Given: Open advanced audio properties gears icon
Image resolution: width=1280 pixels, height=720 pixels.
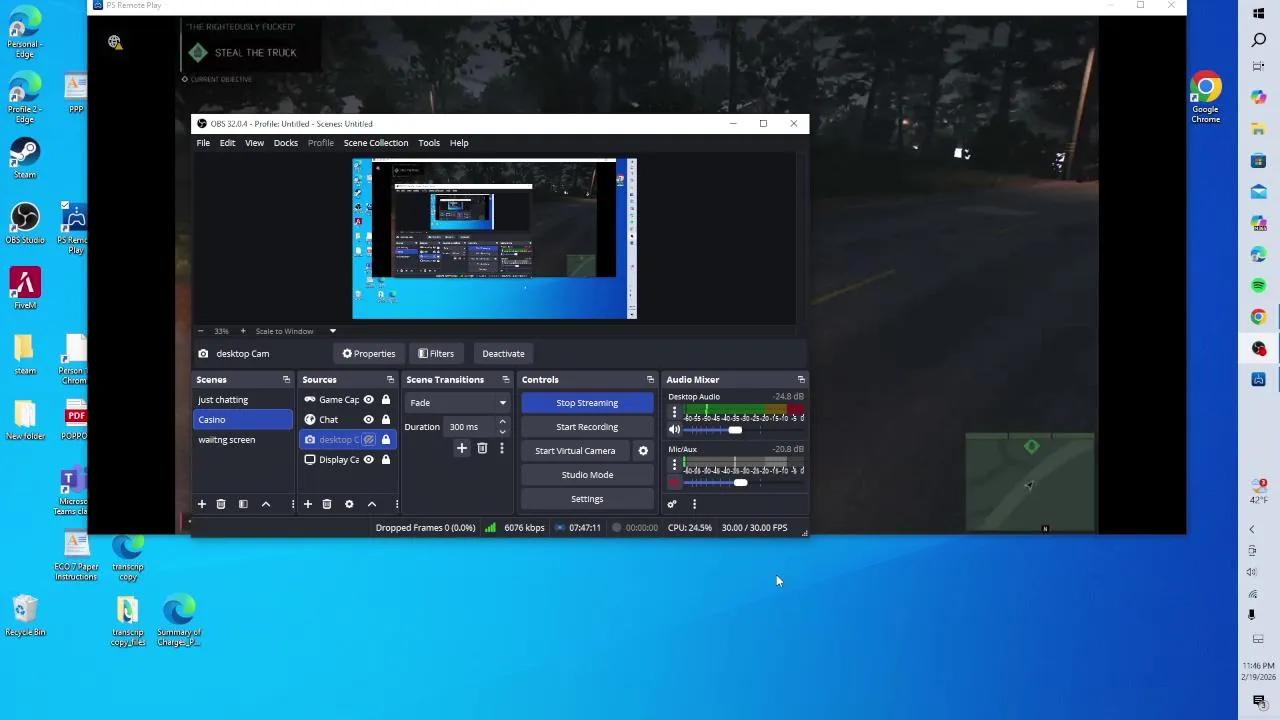Looking at the screenshot, I should (672, 504).
